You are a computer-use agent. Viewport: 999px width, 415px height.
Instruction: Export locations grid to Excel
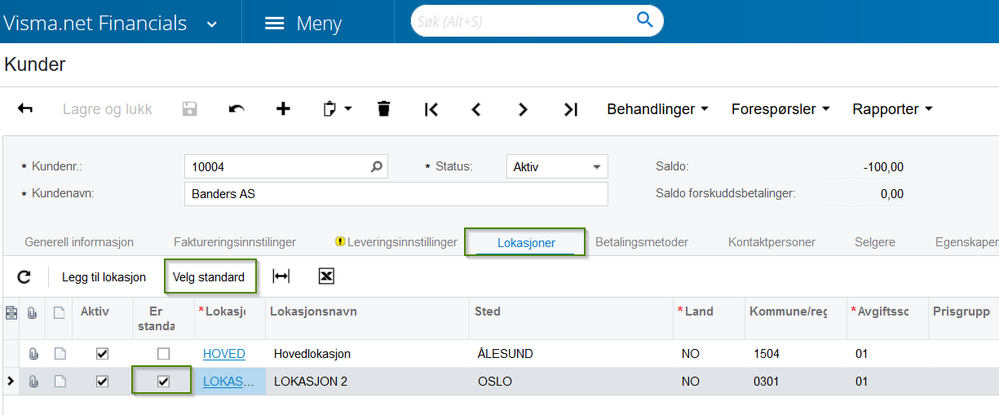326,277
